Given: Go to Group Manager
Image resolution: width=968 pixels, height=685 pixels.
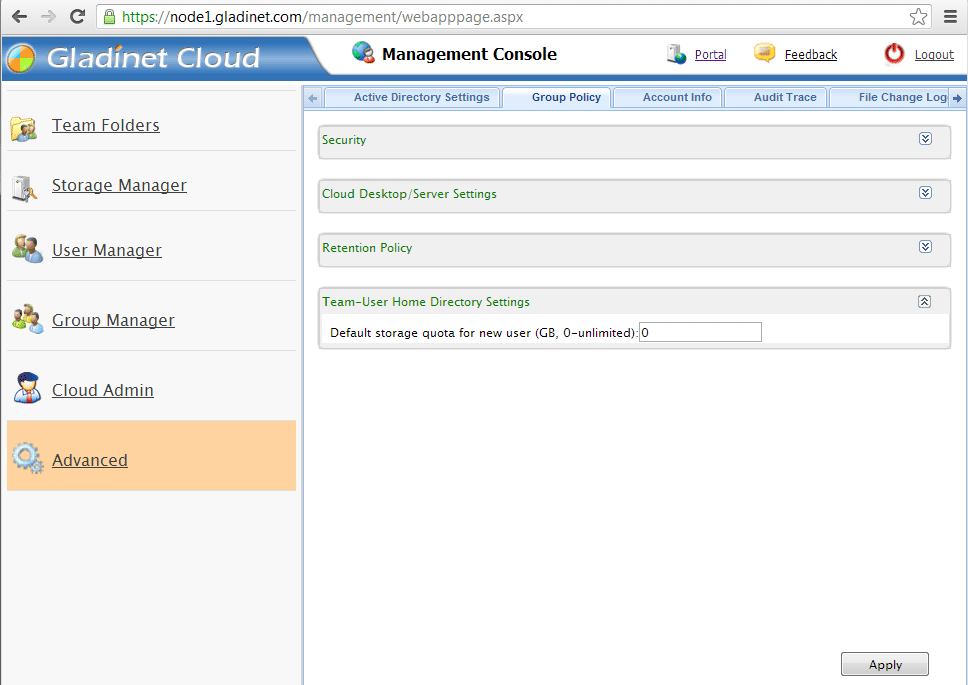Looking at the screenshot, I should (x=114, y=320).
